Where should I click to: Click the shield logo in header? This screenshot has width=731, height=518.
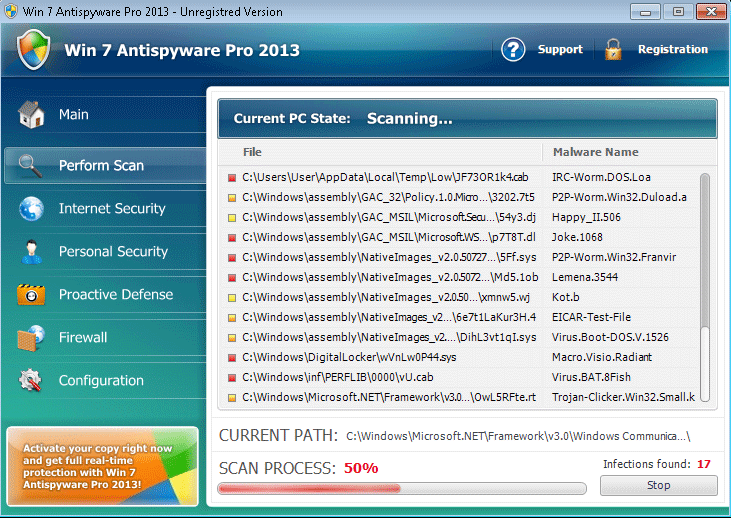point(34,49)
